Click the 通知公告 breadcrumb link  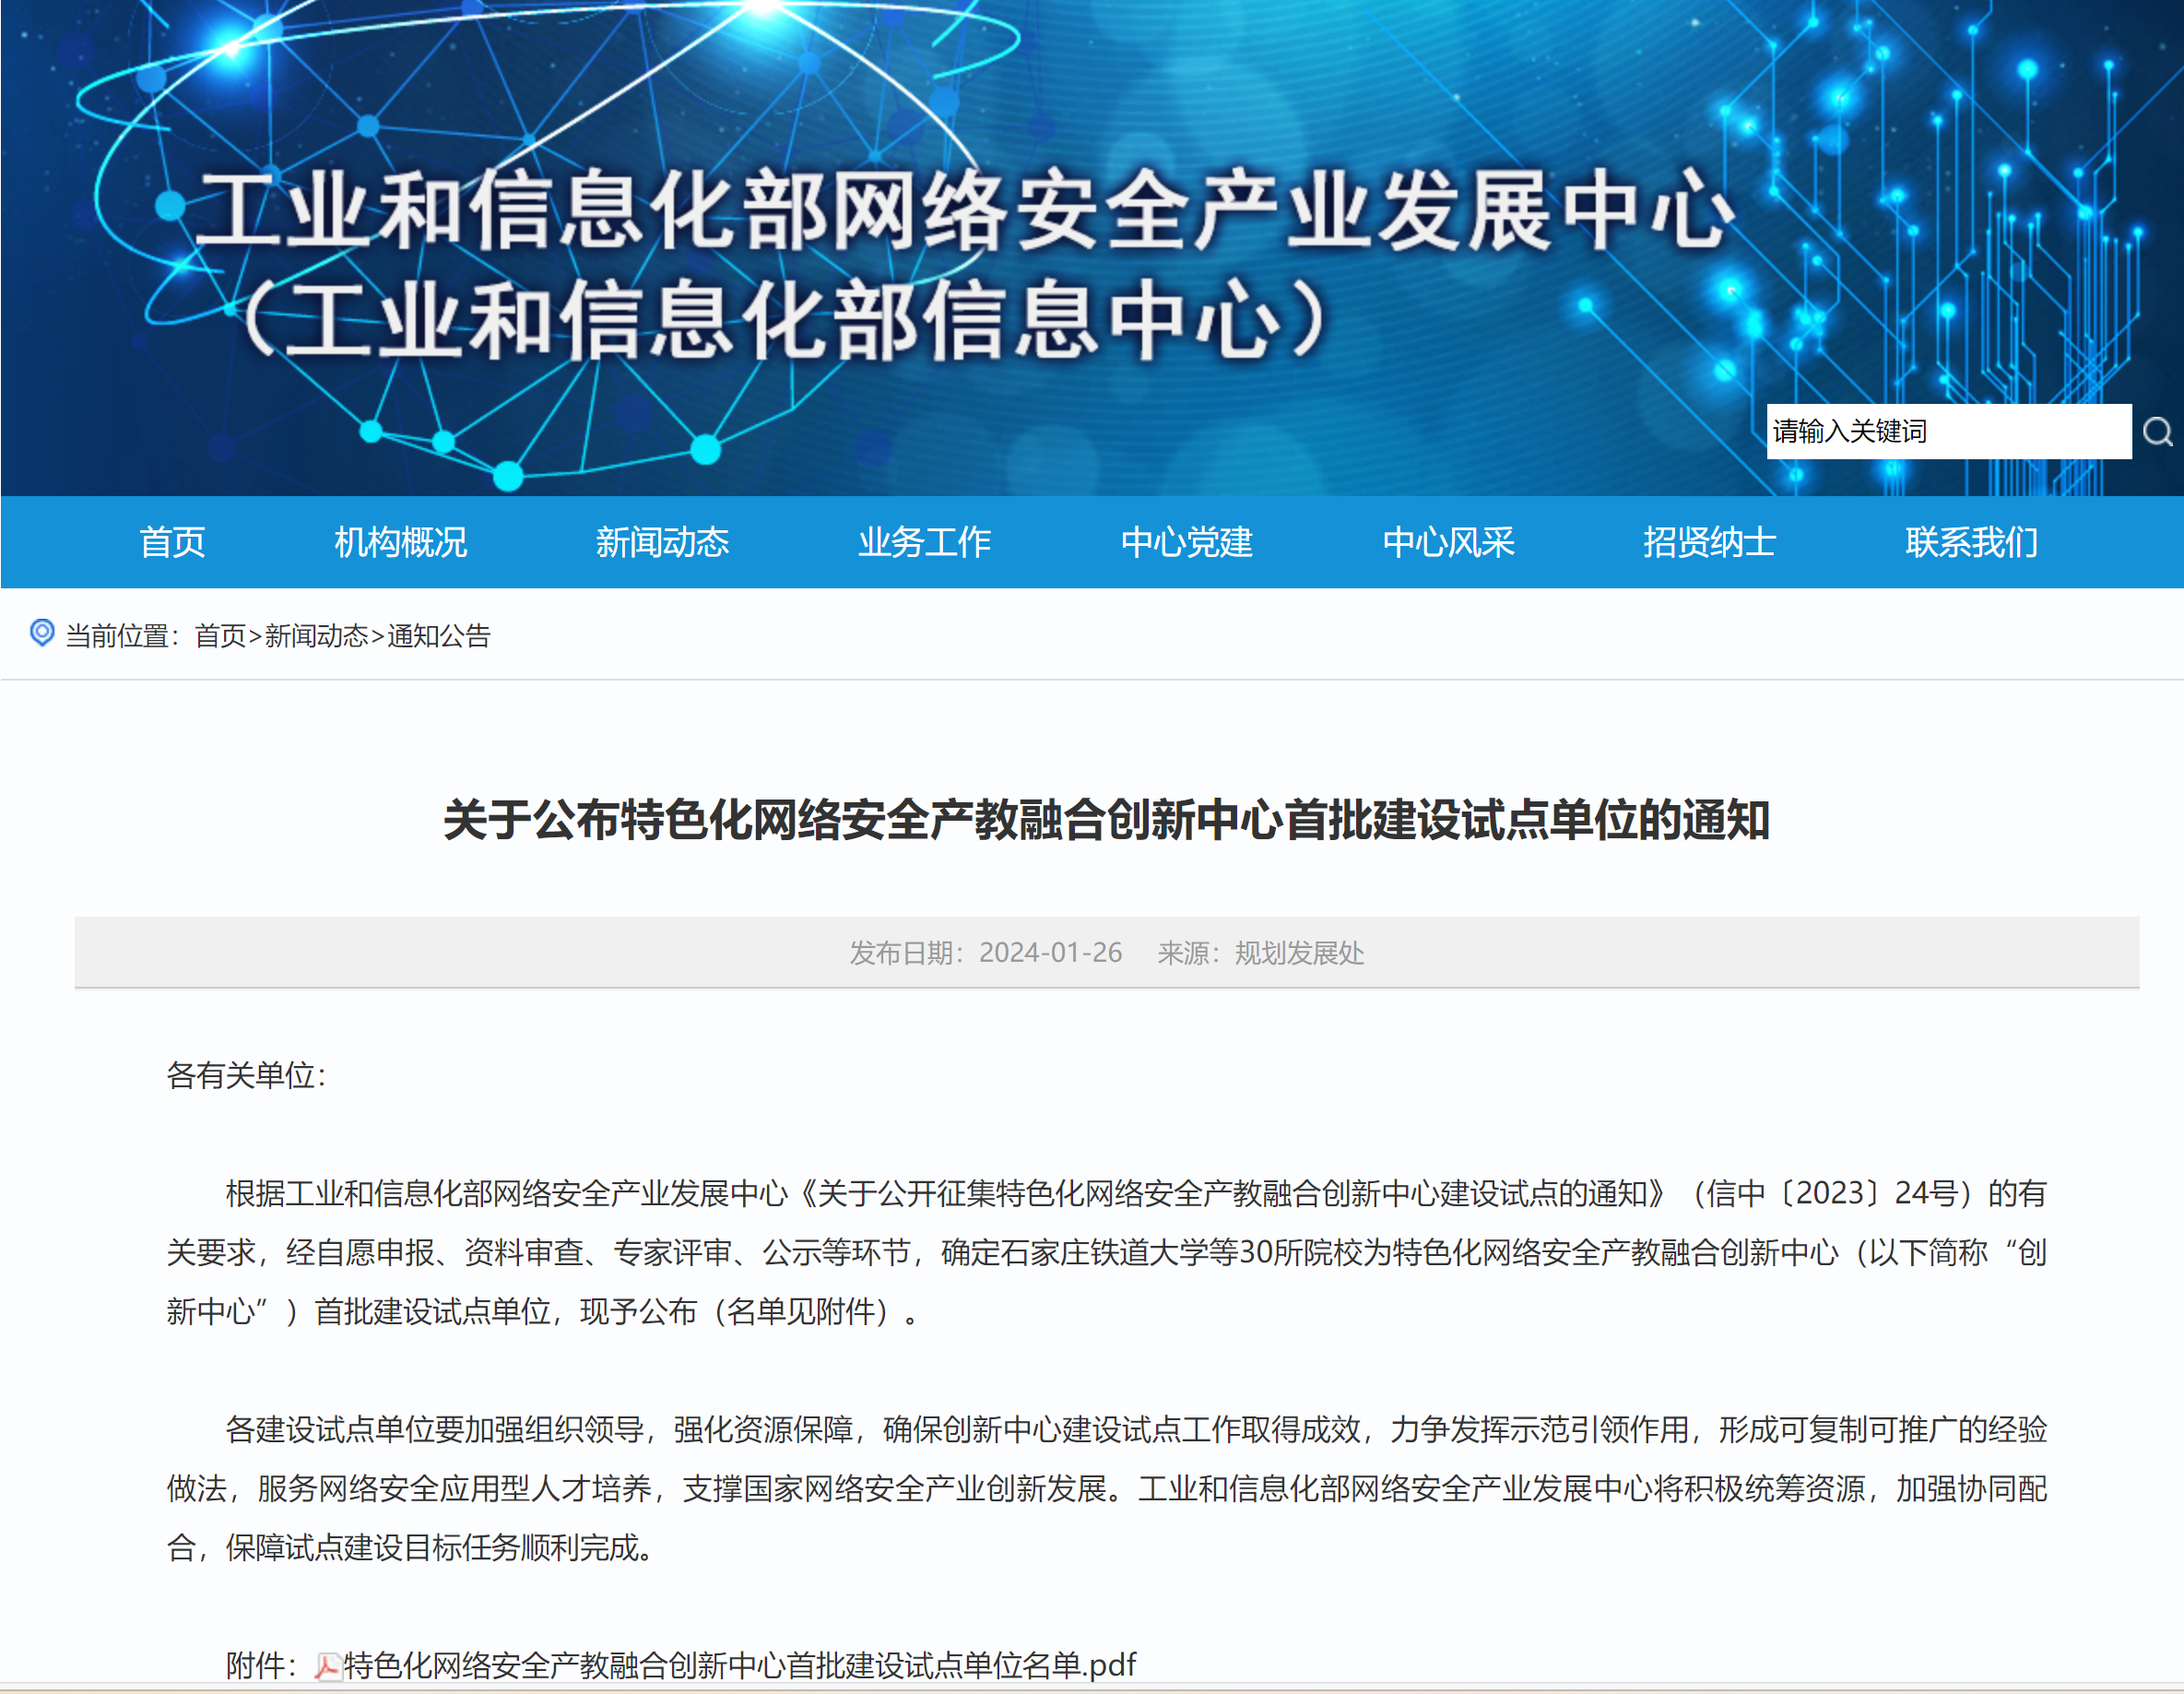click(x=439, y=636)
